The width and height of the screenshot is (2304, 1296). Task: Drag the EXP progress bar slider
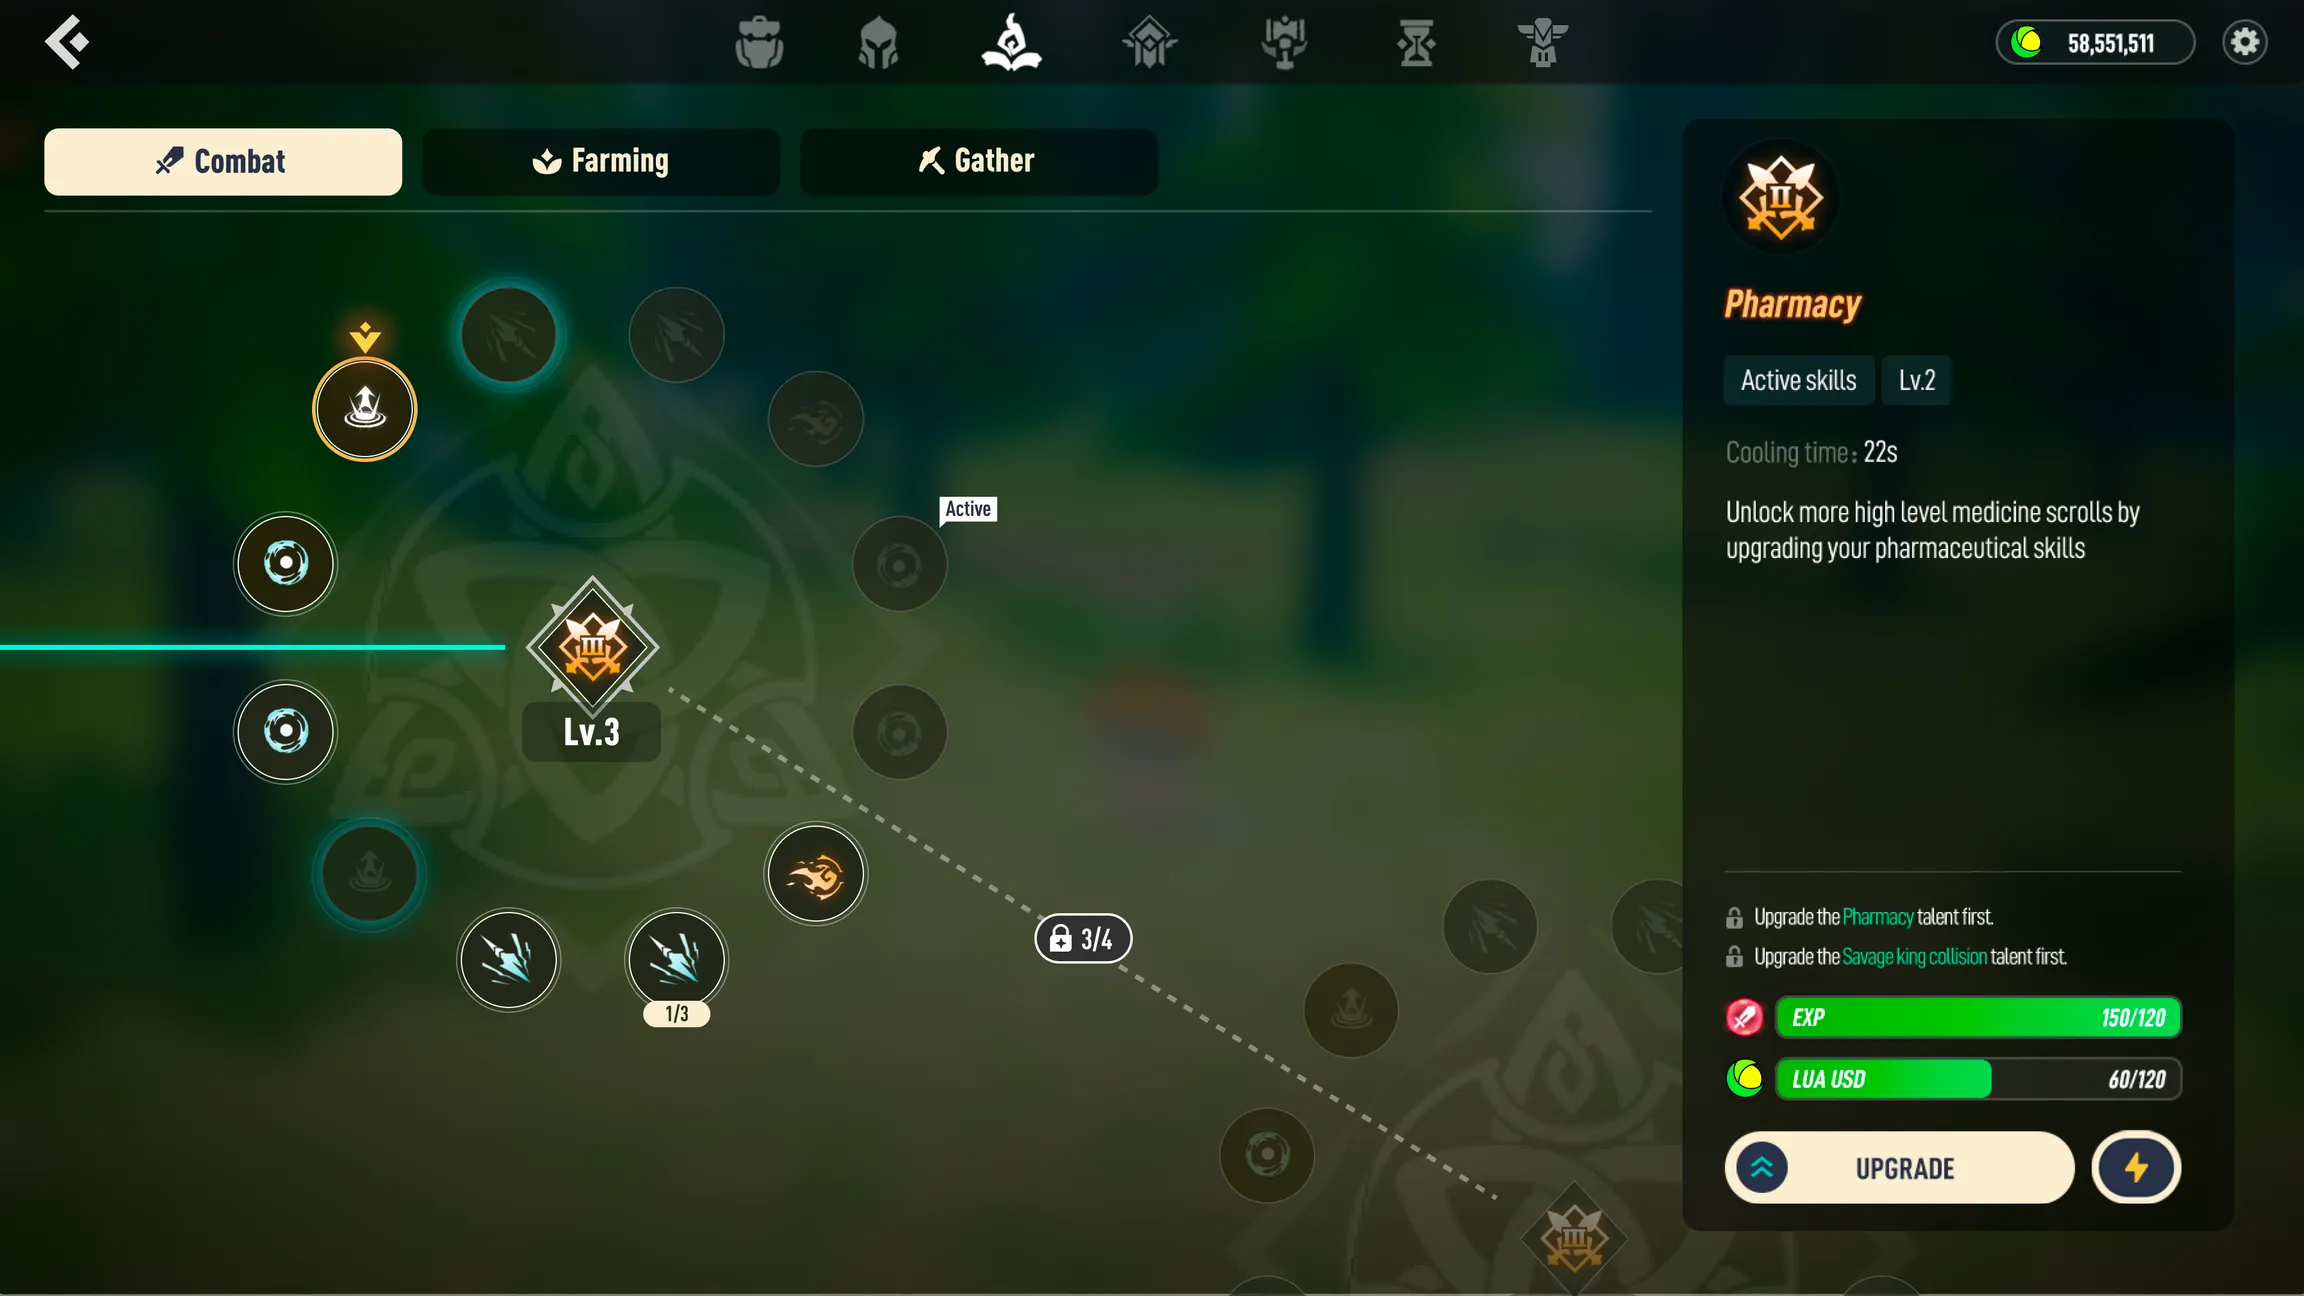click(2177, 1017)
